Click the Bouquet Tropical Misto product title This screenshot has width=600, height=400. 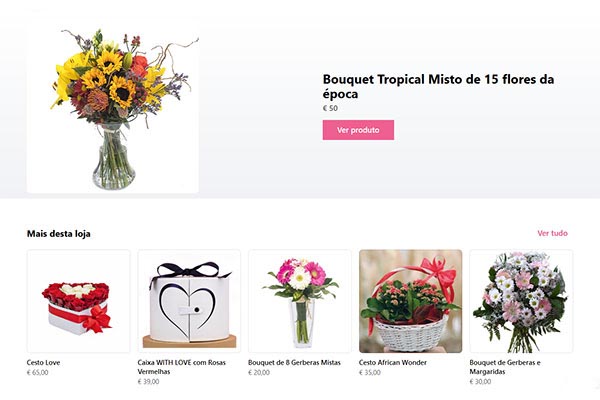[438, 87]
